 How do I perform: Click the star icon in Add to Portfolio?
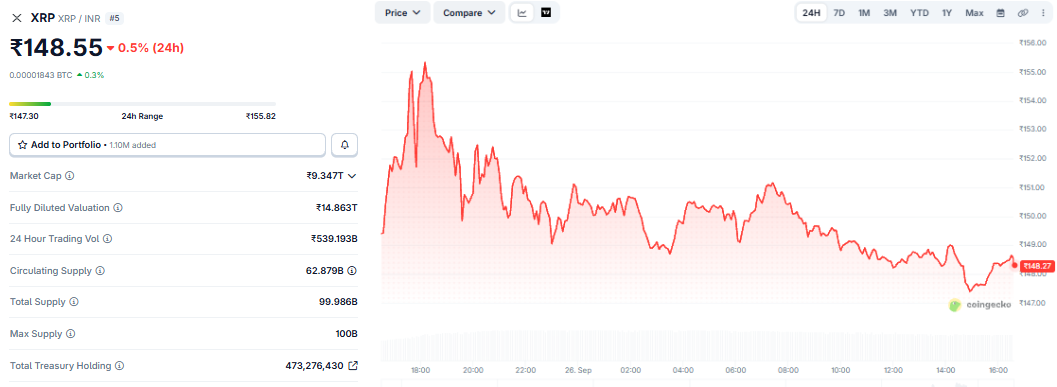22,145
